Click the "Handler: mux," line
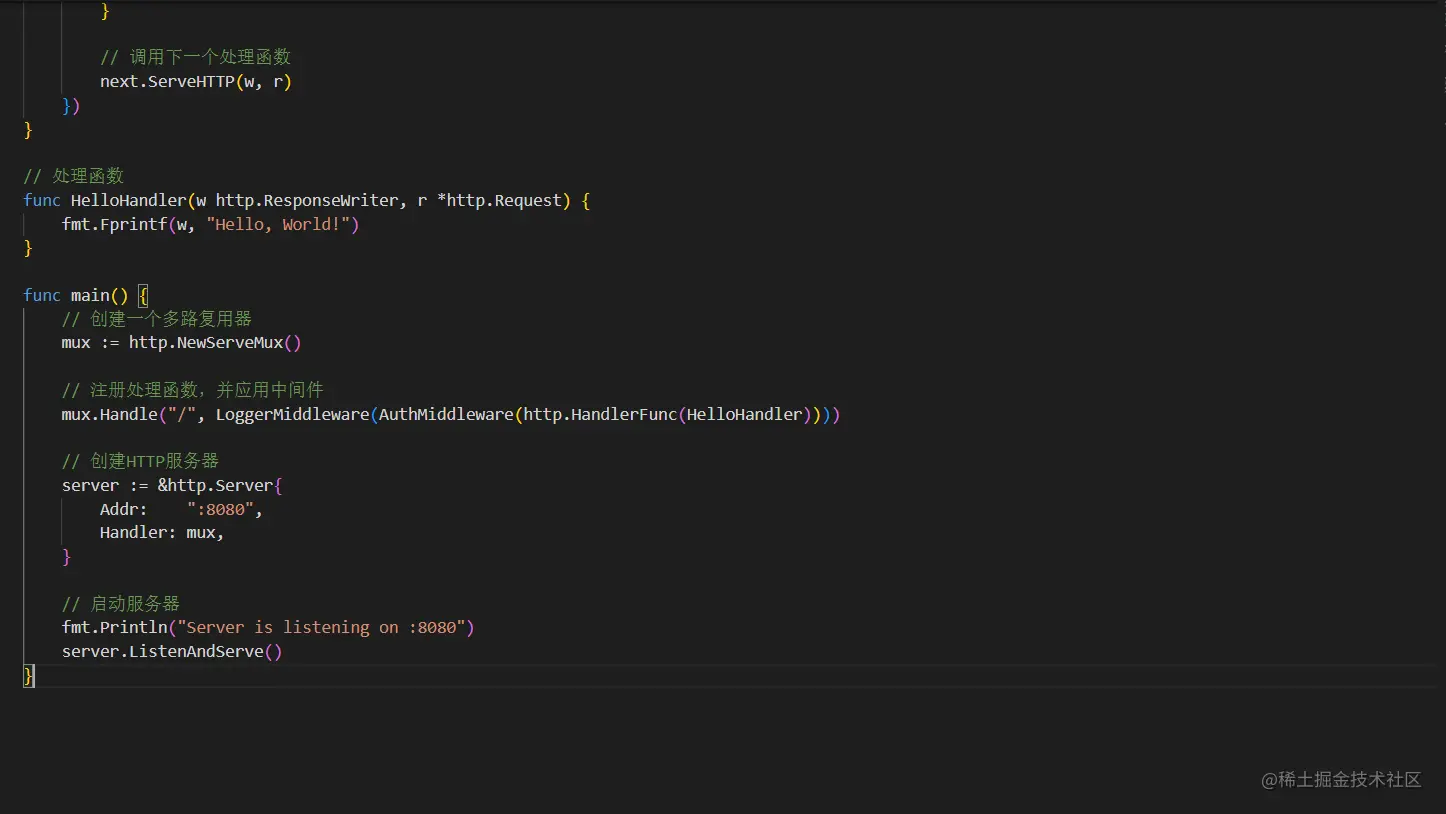This screenshot has height=814, width=1446. point(162,533)
